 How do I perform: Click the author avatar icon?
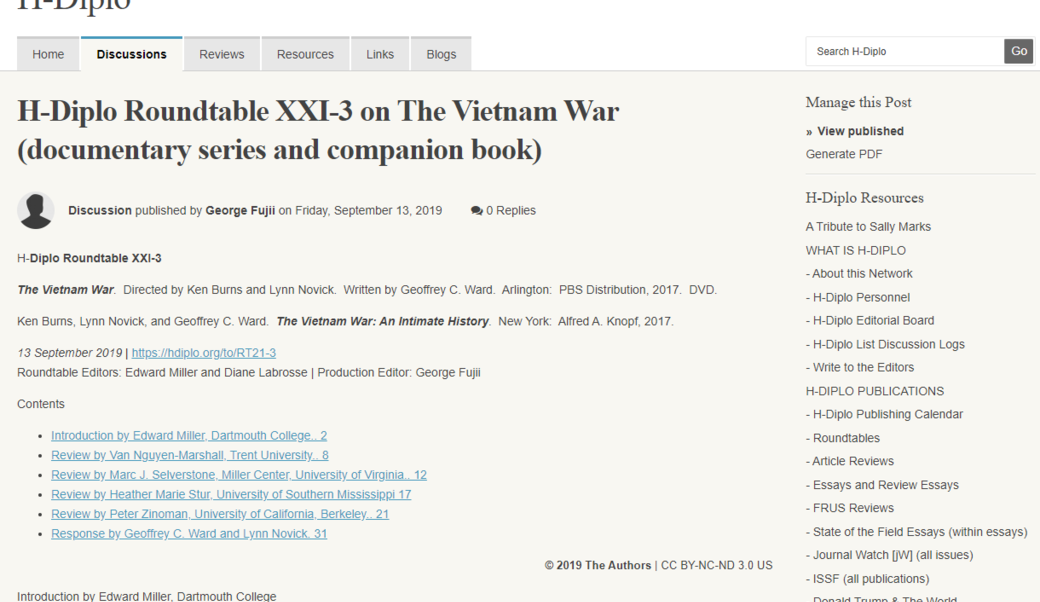(x=36, y=210)
